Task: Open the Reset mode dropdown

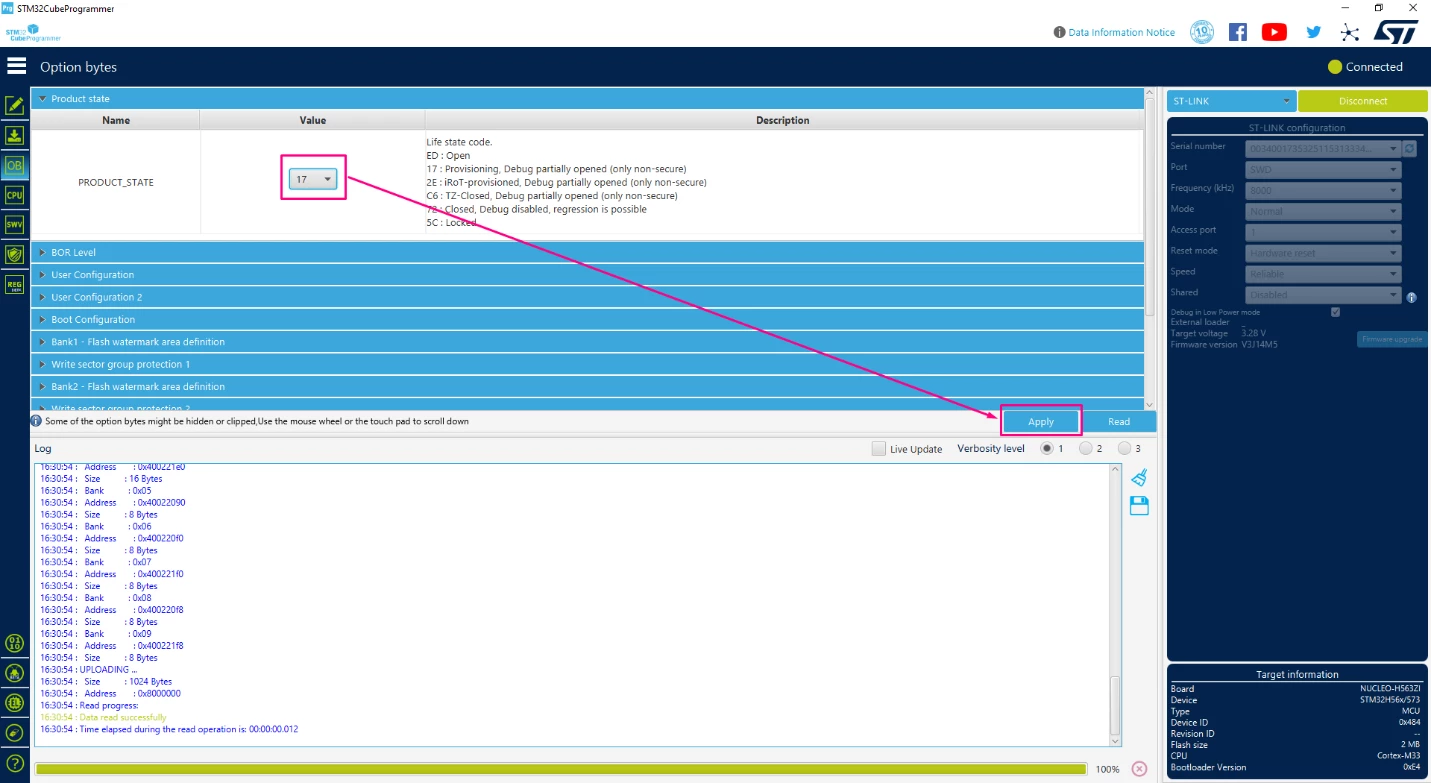Action: click(1323, 253)
